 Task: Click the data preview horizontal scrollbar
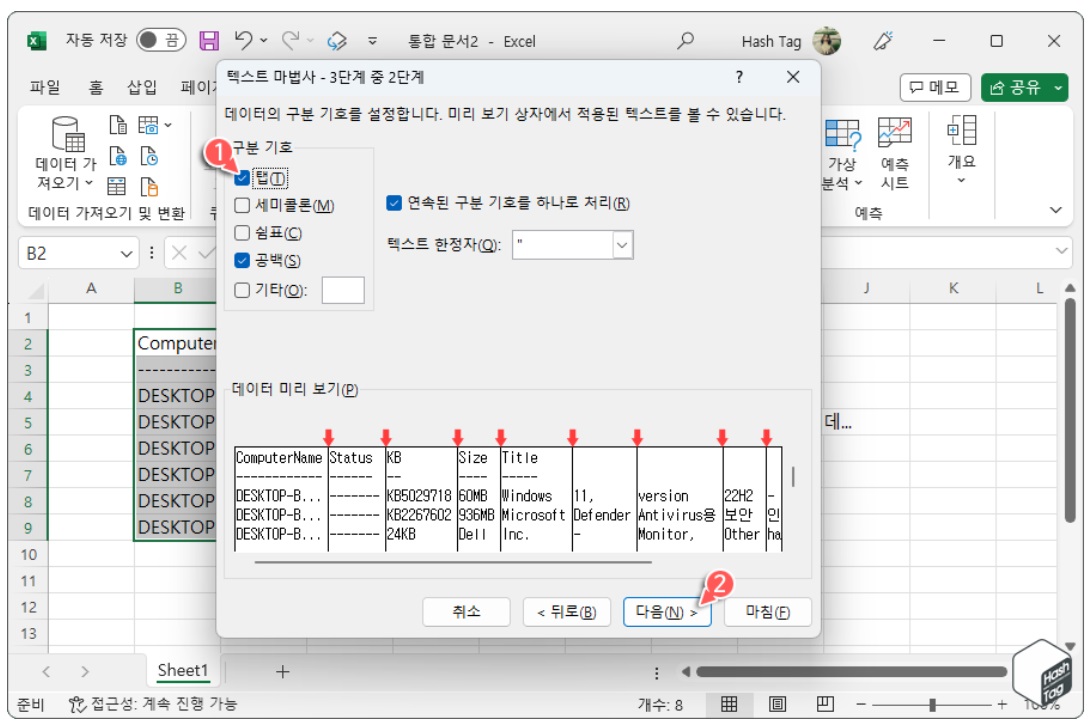point(453,561)
